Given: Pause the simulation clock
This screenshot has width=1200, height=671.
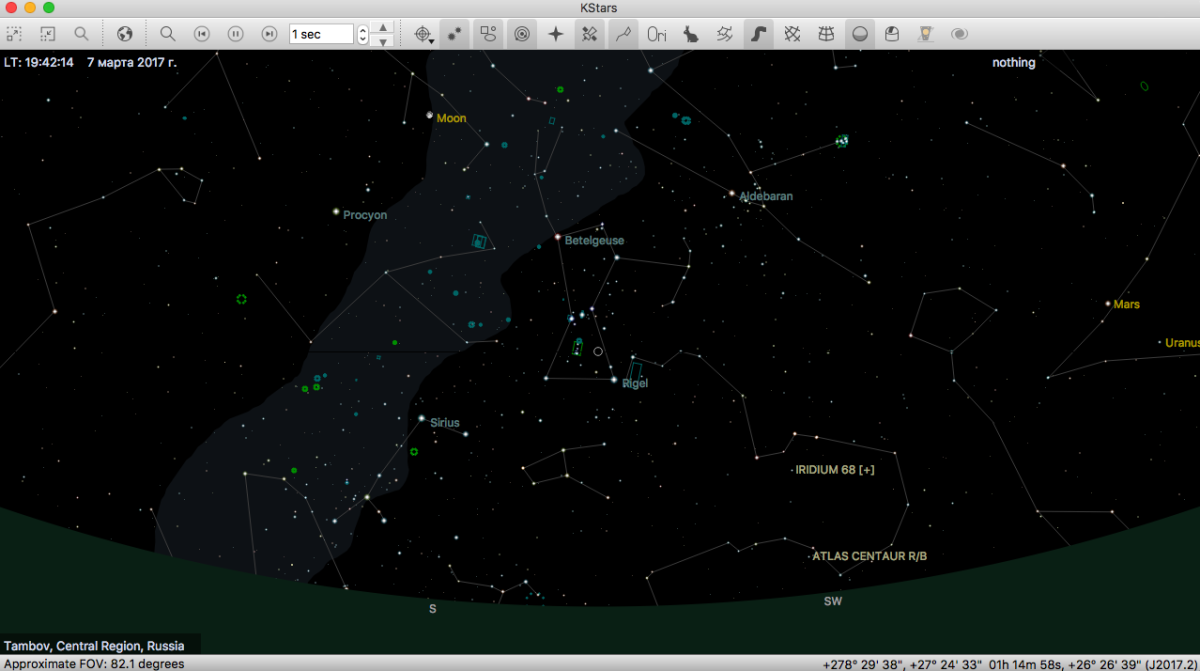Looking at the screenshot, I should (235, 34).
